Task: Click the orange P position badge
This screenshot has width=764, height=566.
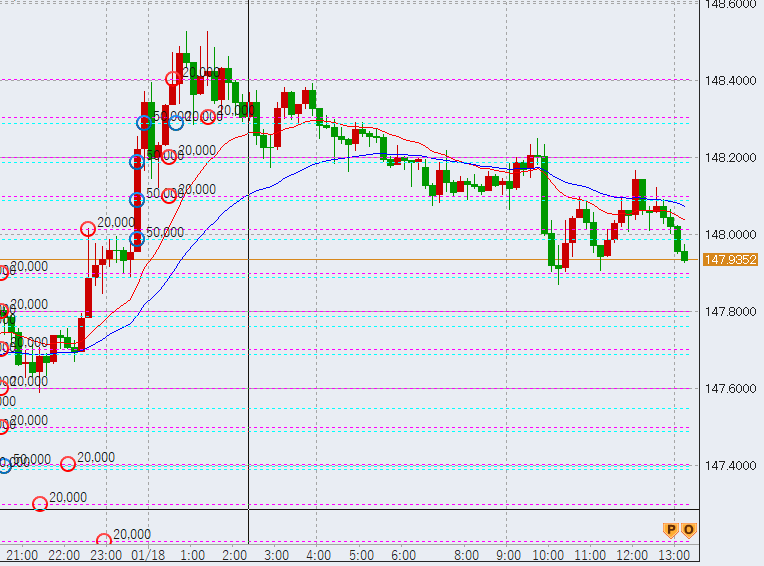Action: click(671, 530)
